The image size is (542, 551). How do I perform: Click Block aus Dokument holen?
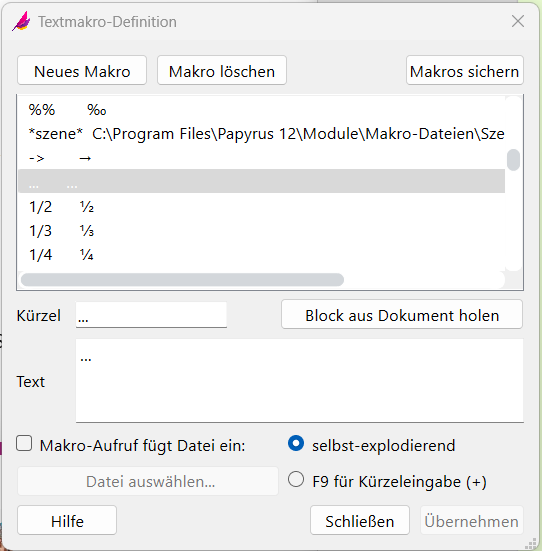click(402, 315)
